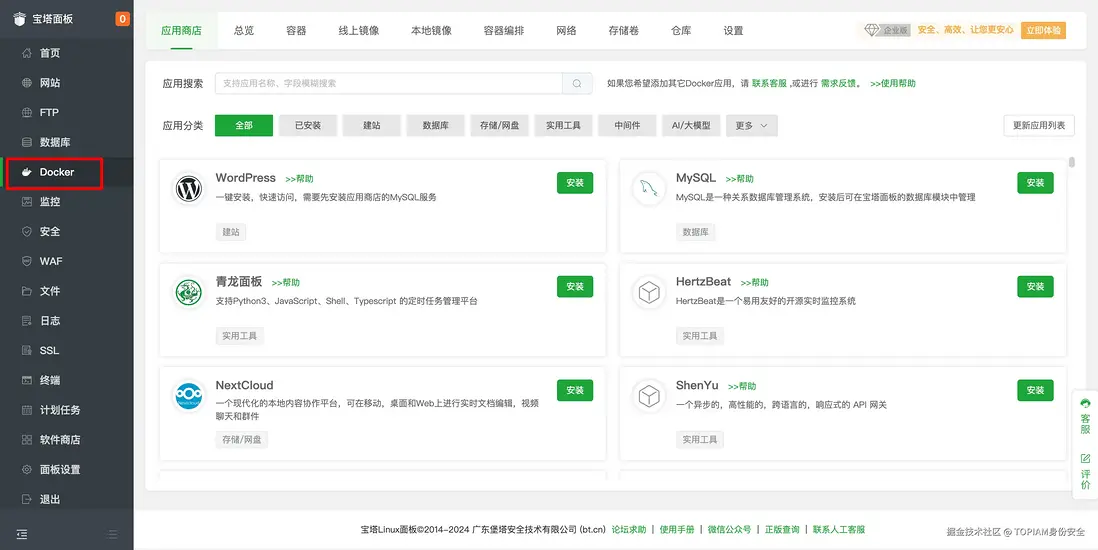
Task: Click the SSL icon in sidebar
Action: pyautogui.click(x=27, y=350)
